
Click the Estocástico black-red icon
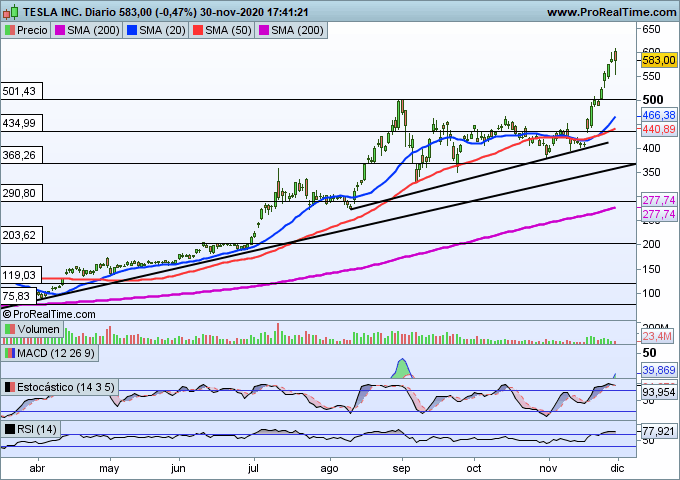[x=10, y=387]
